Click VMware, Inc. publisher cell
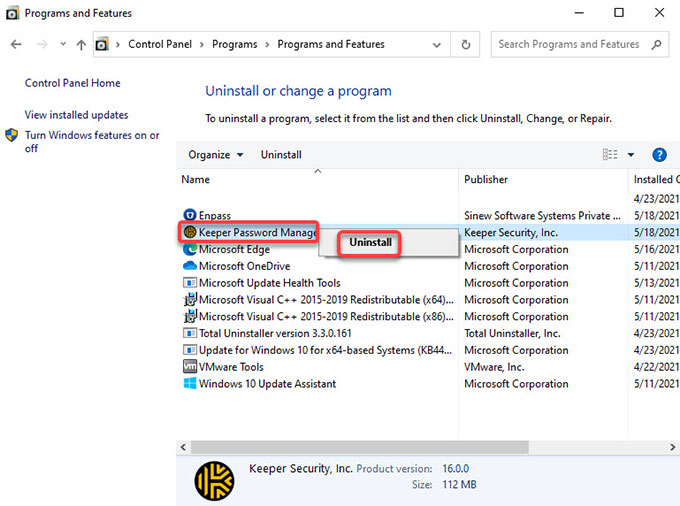 (494, 367)
